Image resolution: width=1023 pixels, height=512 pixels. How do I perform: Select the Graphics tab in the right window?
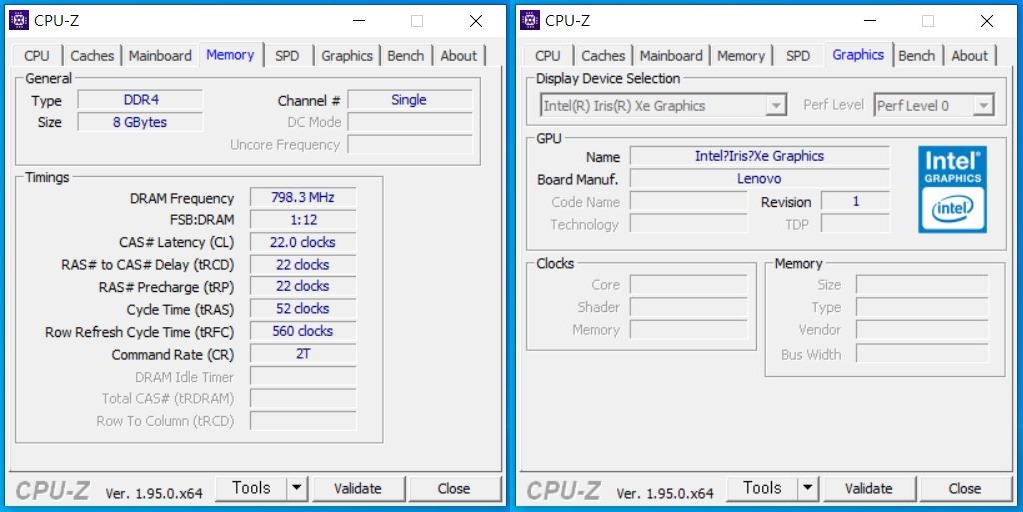point(858,55)
